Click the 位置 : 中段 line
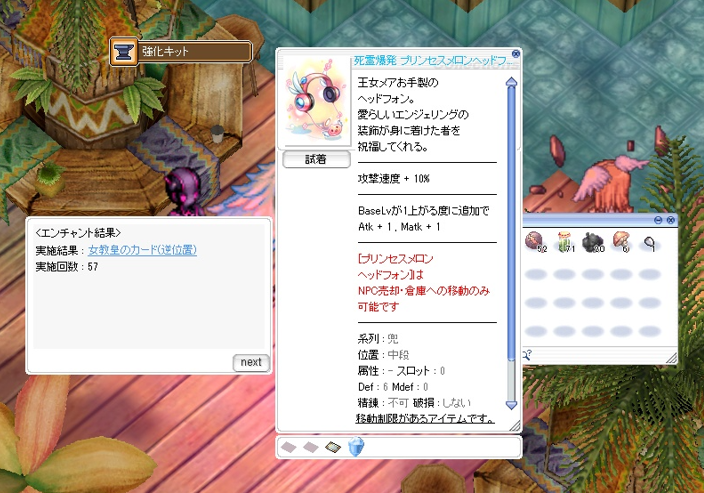 383,355
